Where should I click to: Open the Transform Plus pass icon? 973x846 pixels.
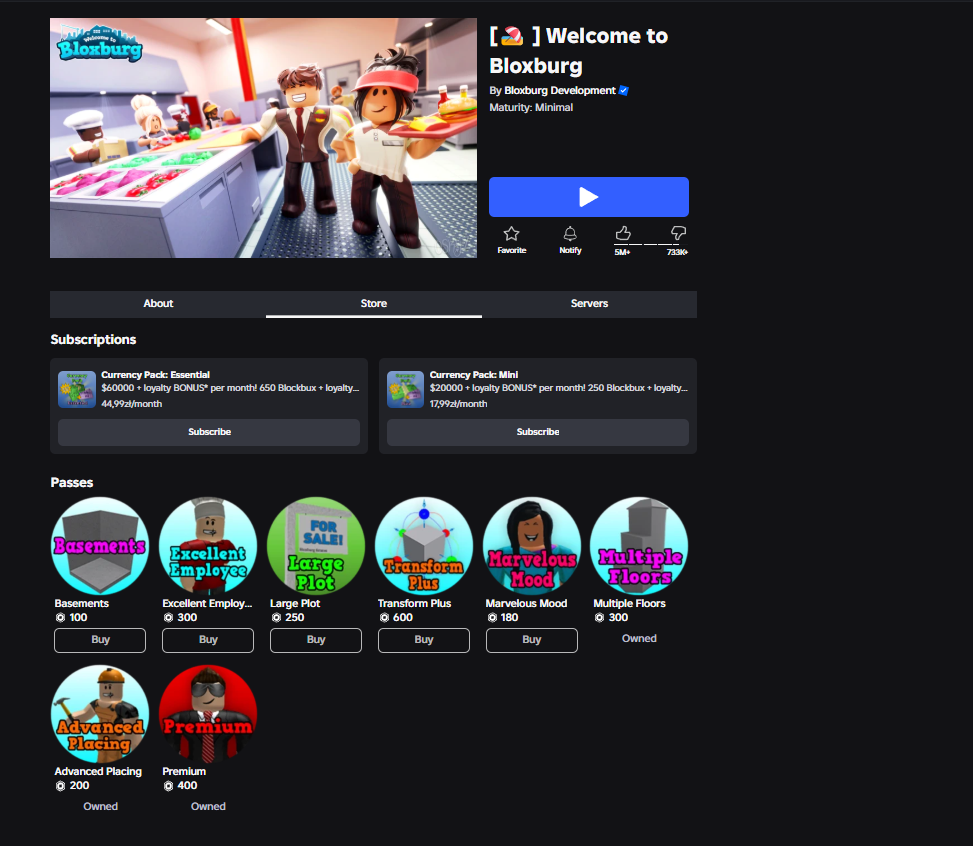coord(424,546)
